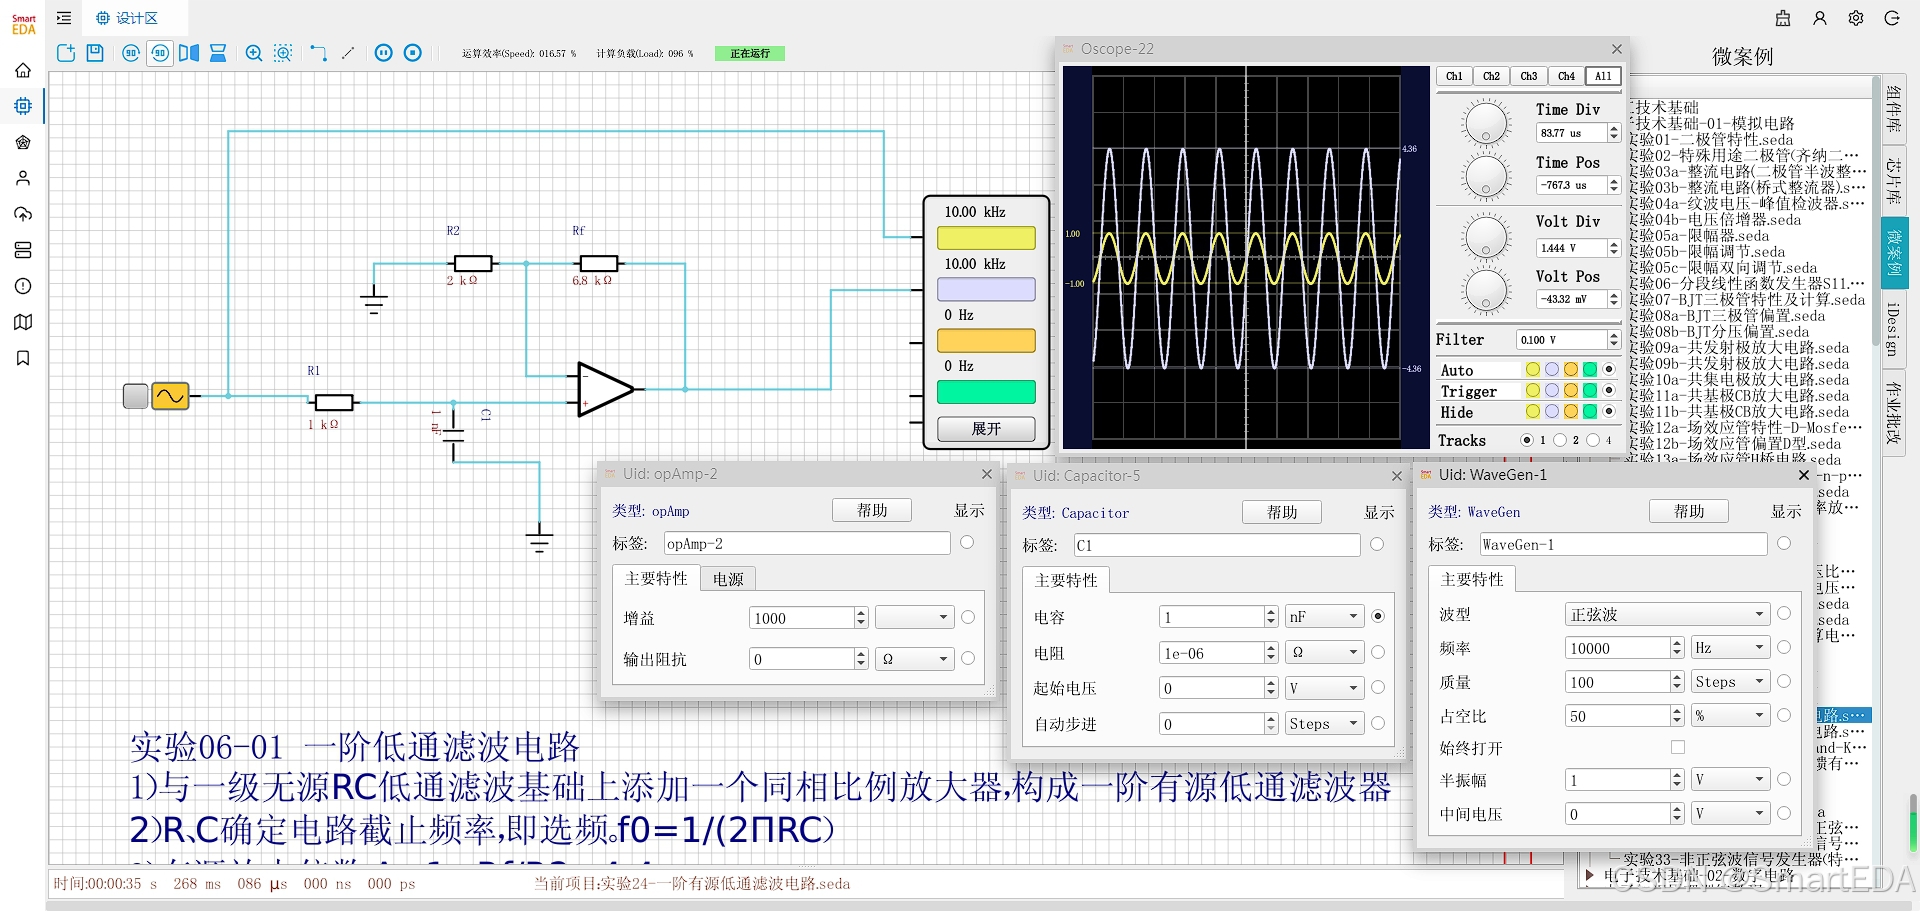This screenshot has height=911, width=1920.
Task: Select the right-angle wire tool
Action: pos(319,53)
